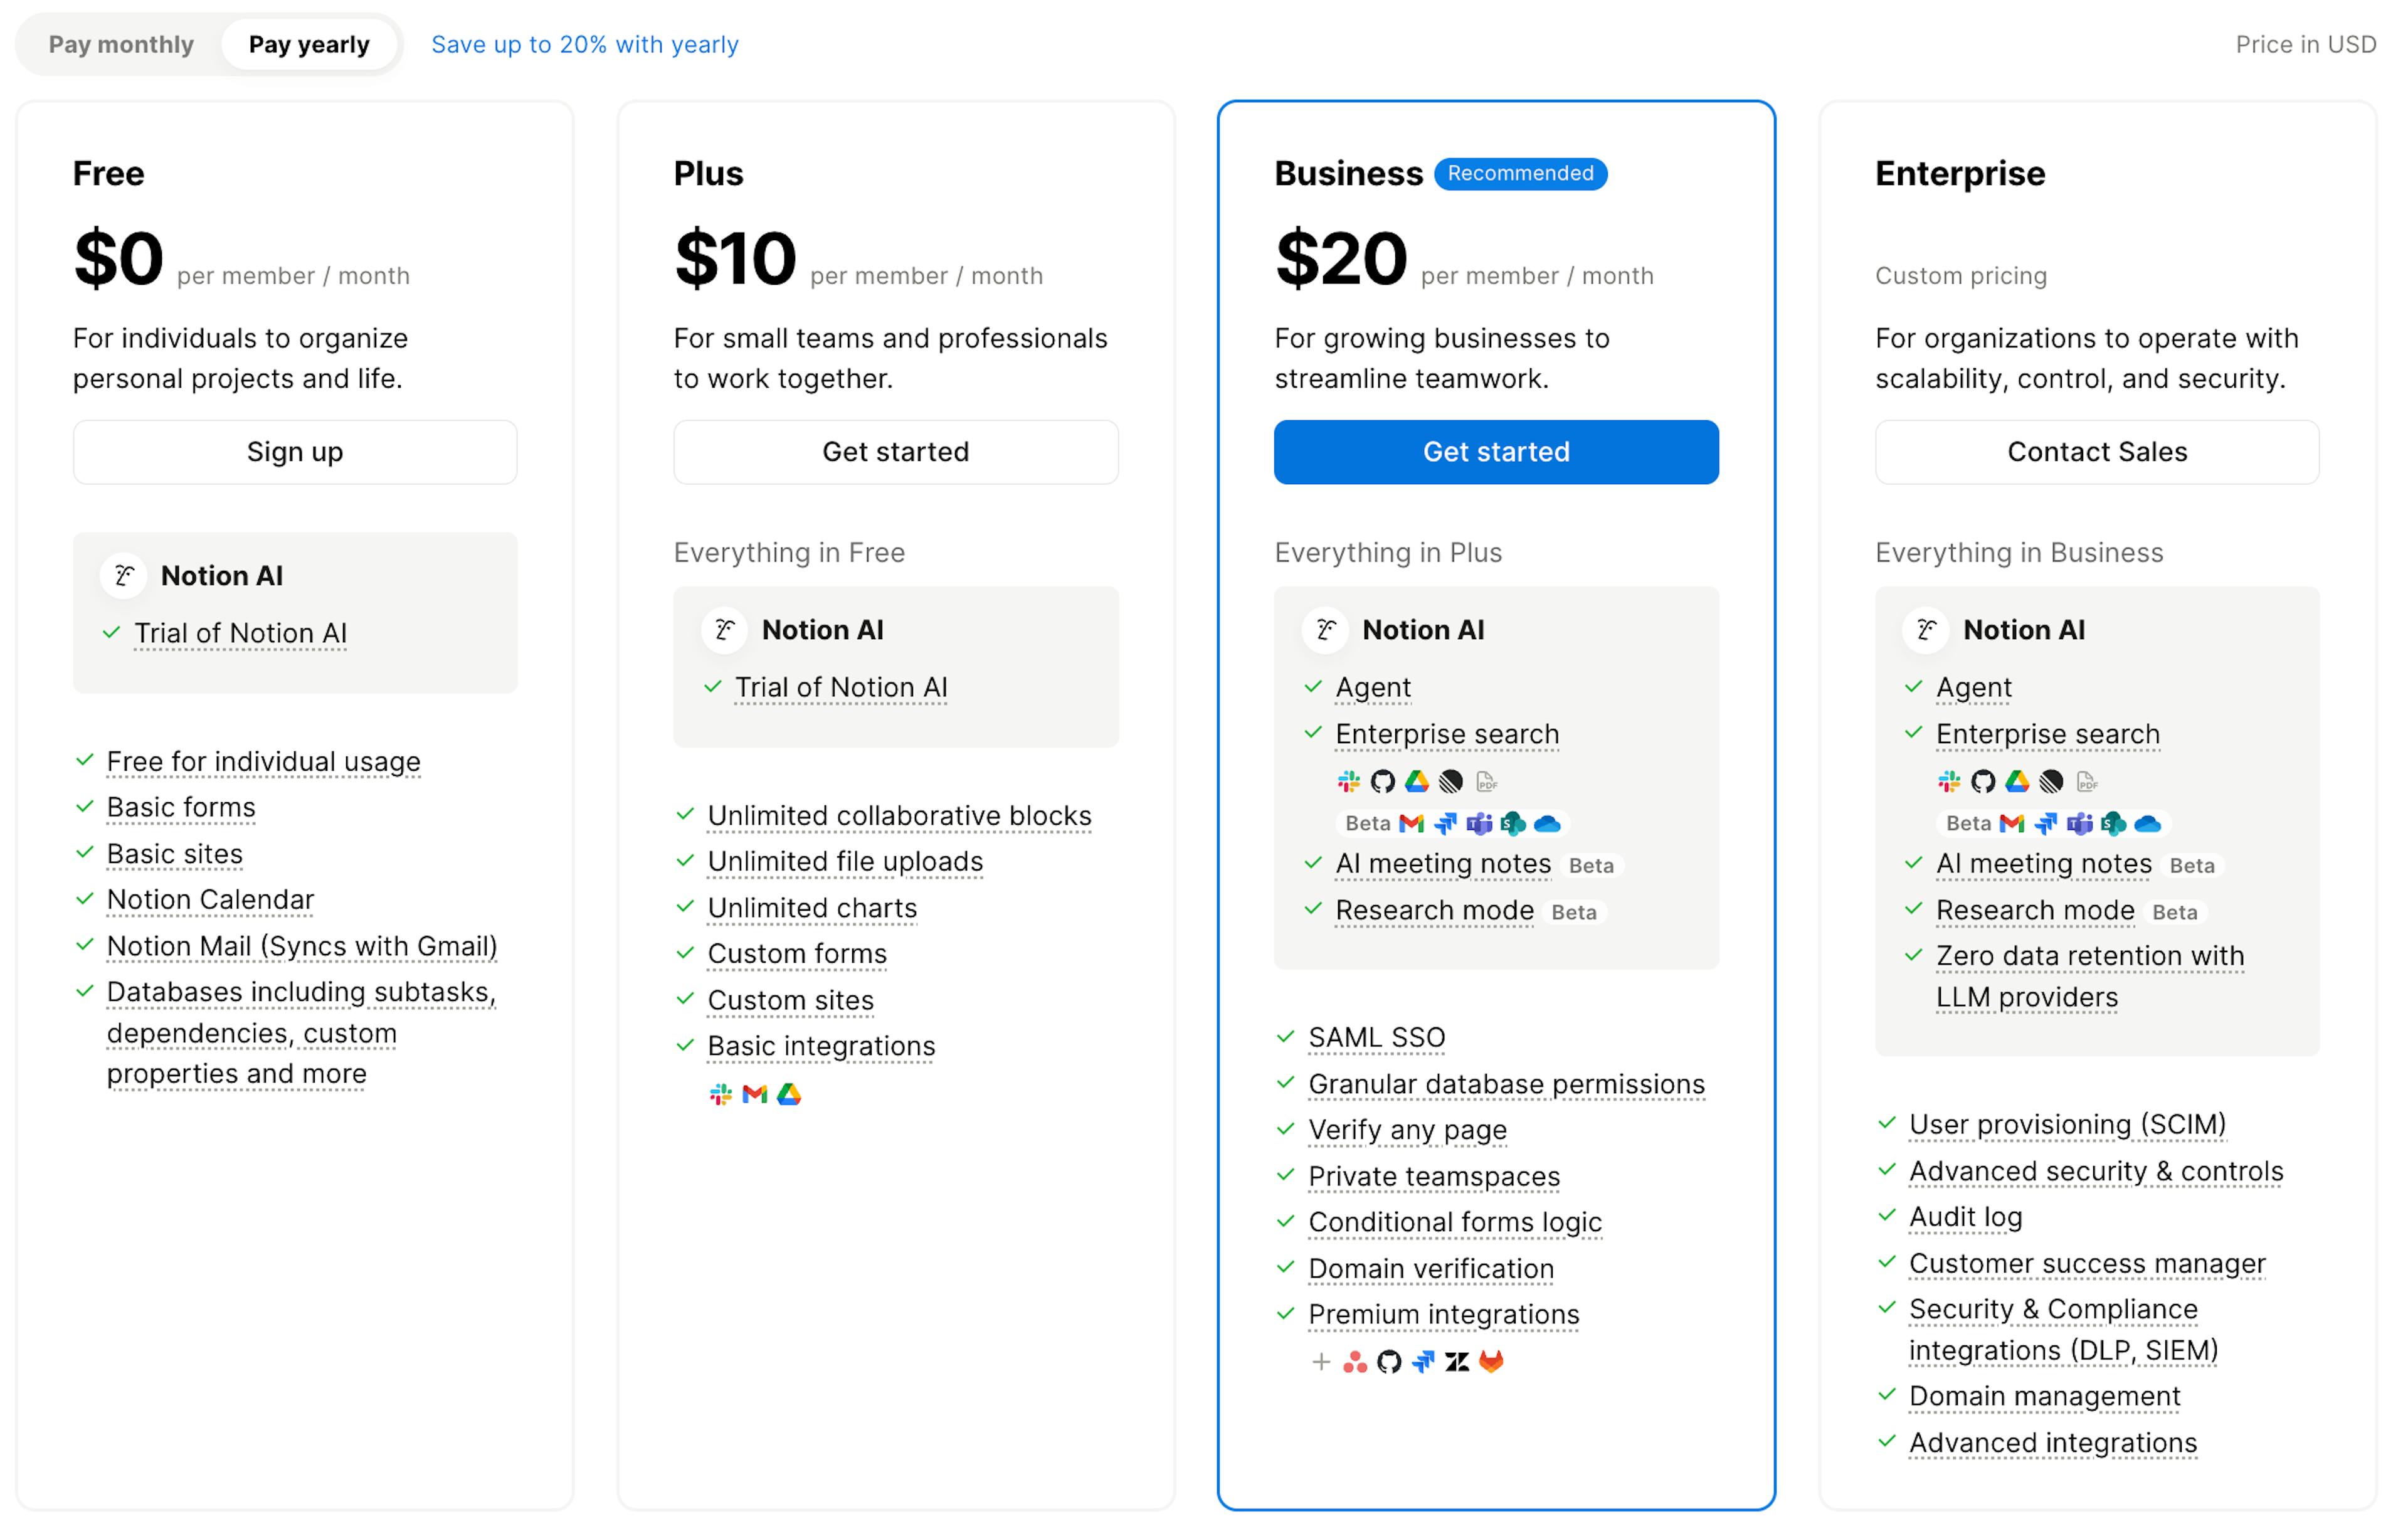This screenshot has width=2408, height=1536.
Task: Click the Zendesk icon under Premium integrations
Action: click(x=1457, y=1362)
